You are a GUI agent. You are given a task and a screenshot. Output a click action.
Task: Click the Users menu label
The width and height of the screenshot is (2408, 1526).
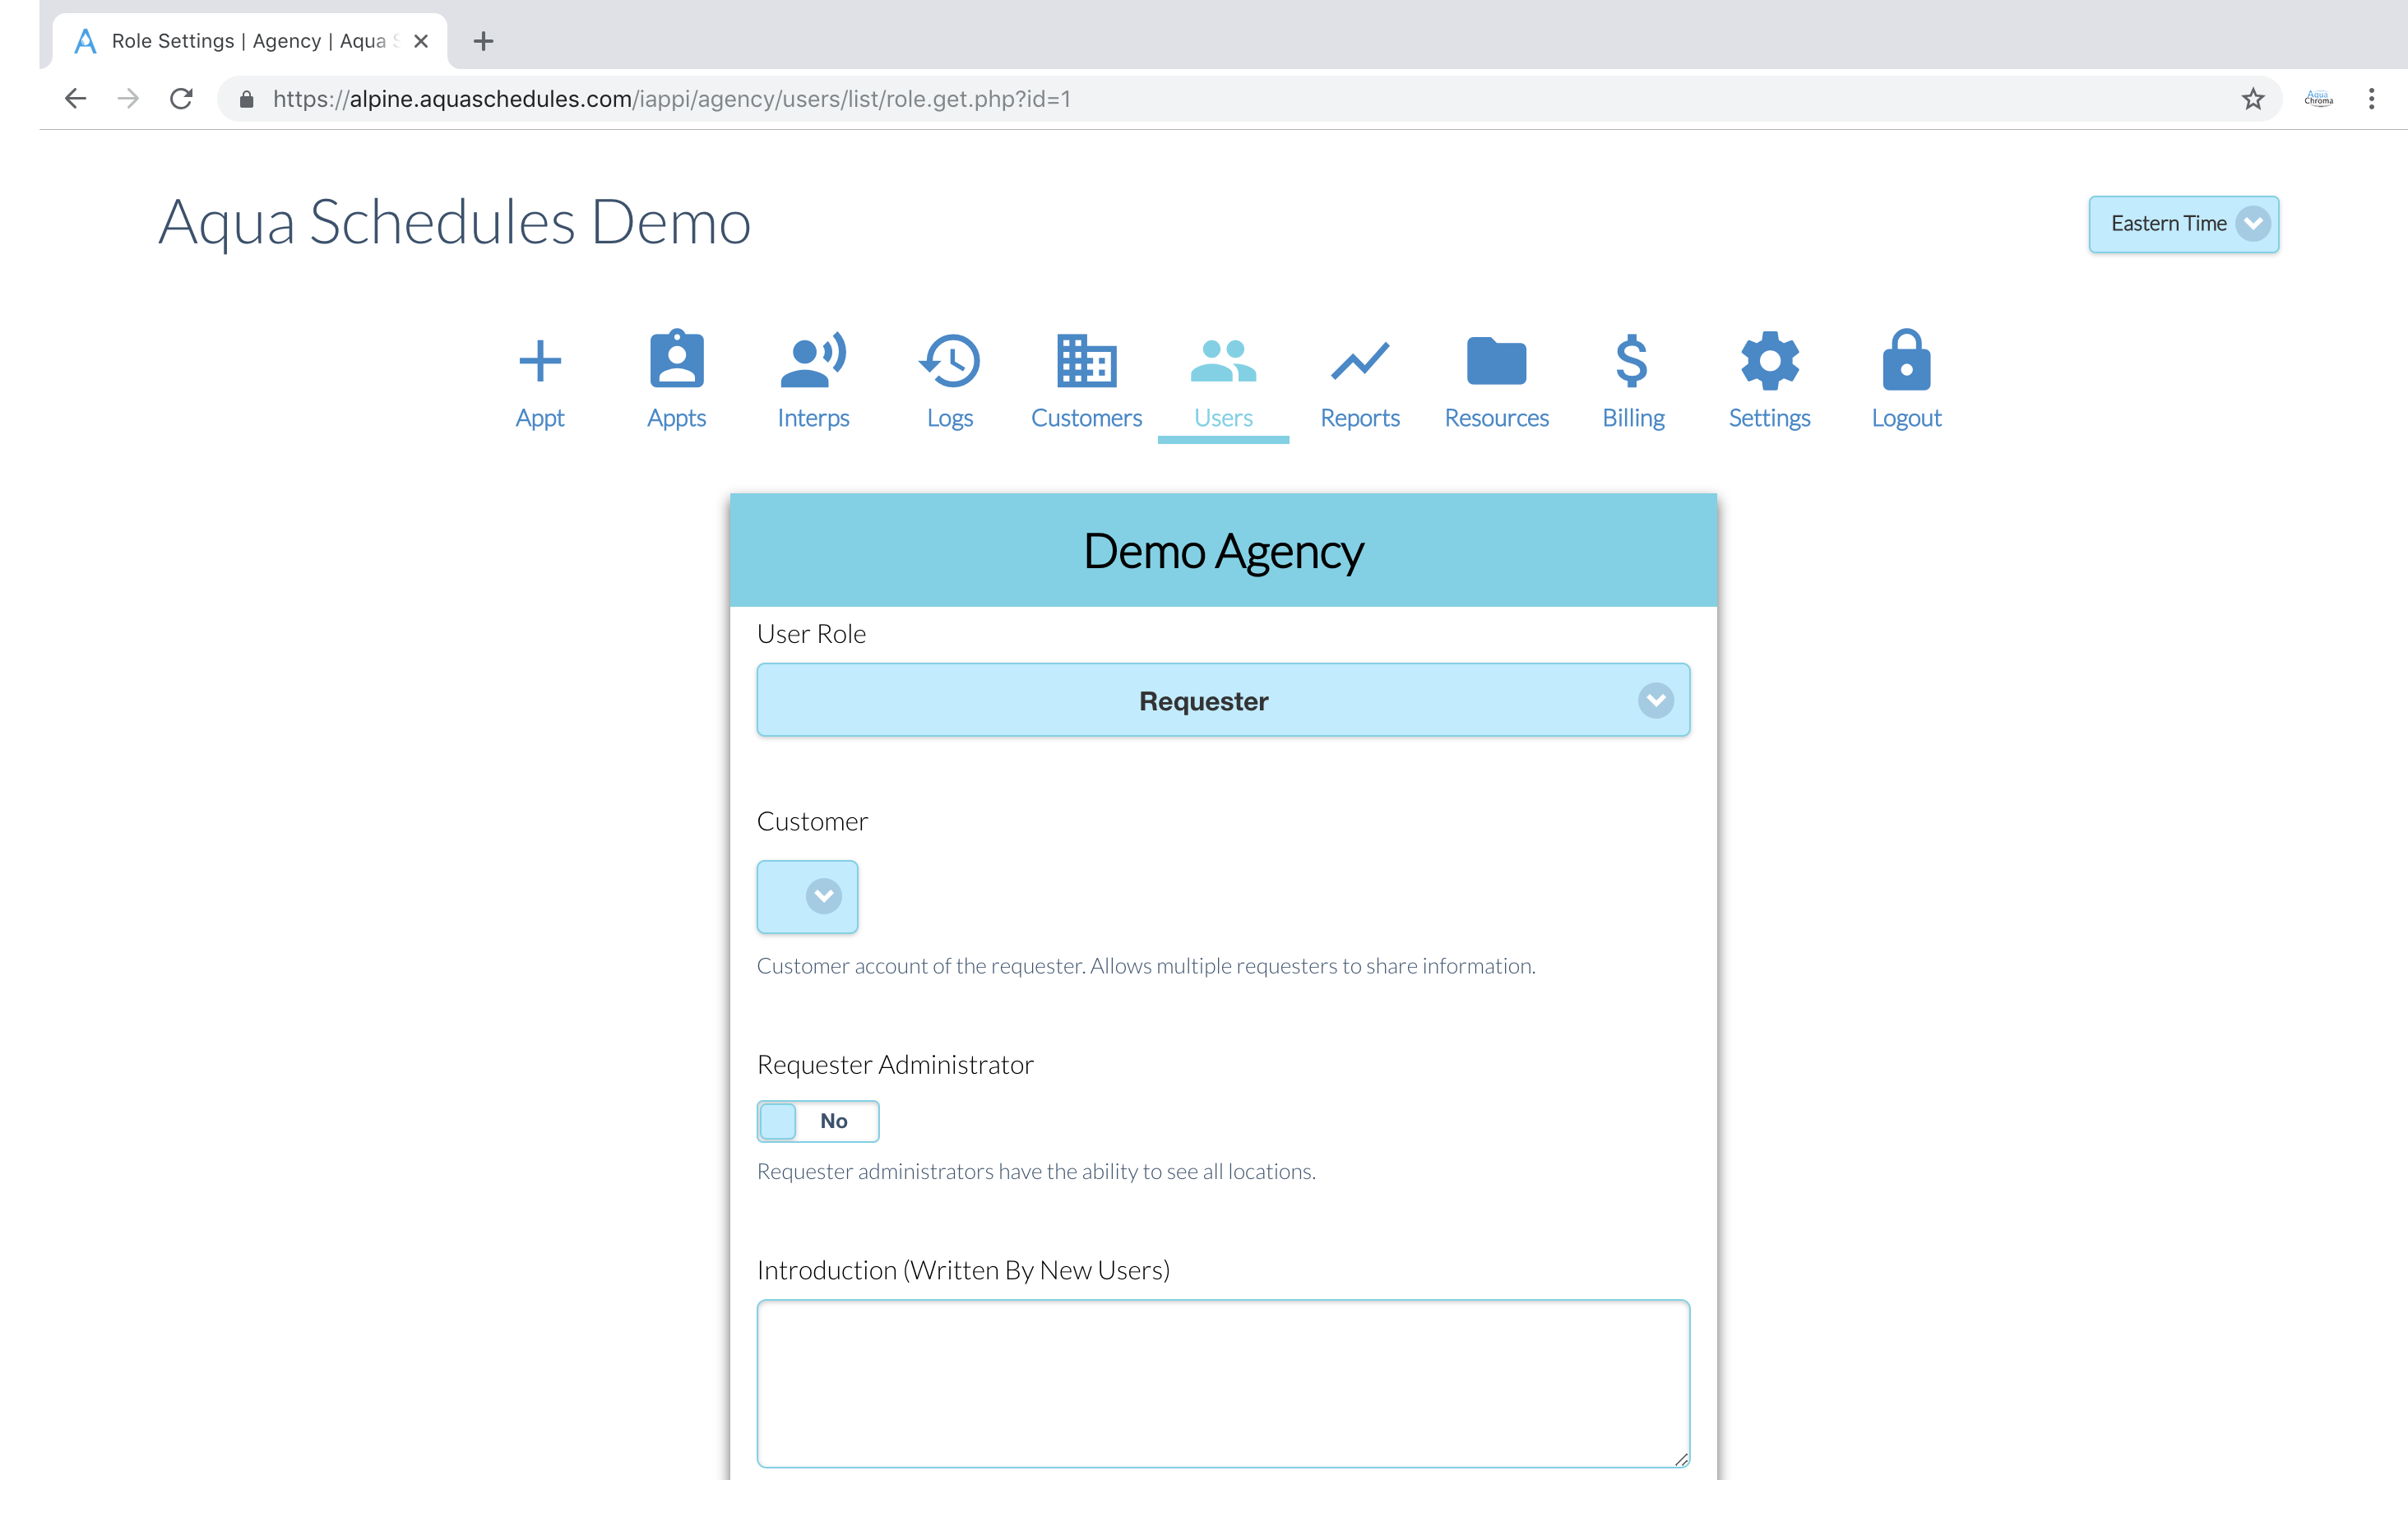pos(1223,418)
